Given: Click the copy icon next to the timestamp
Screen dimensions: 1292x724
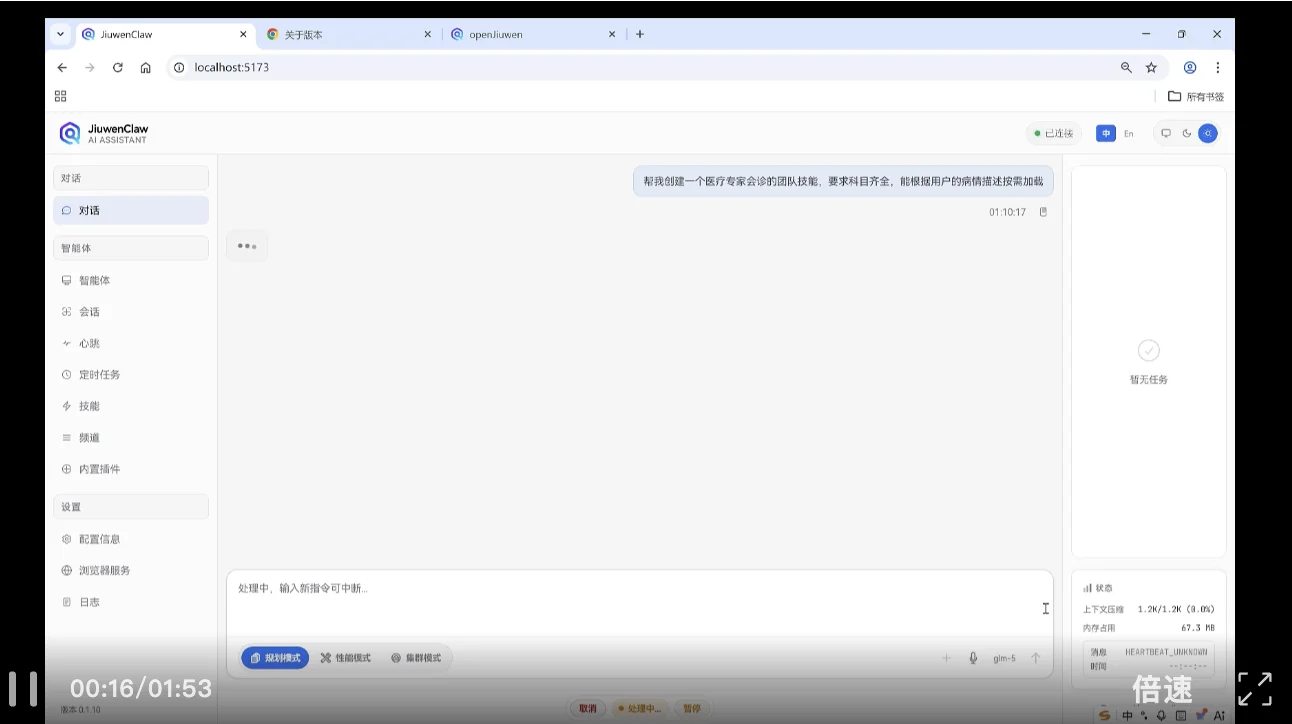Looking at the screenshot, I should coord(1042,211).
